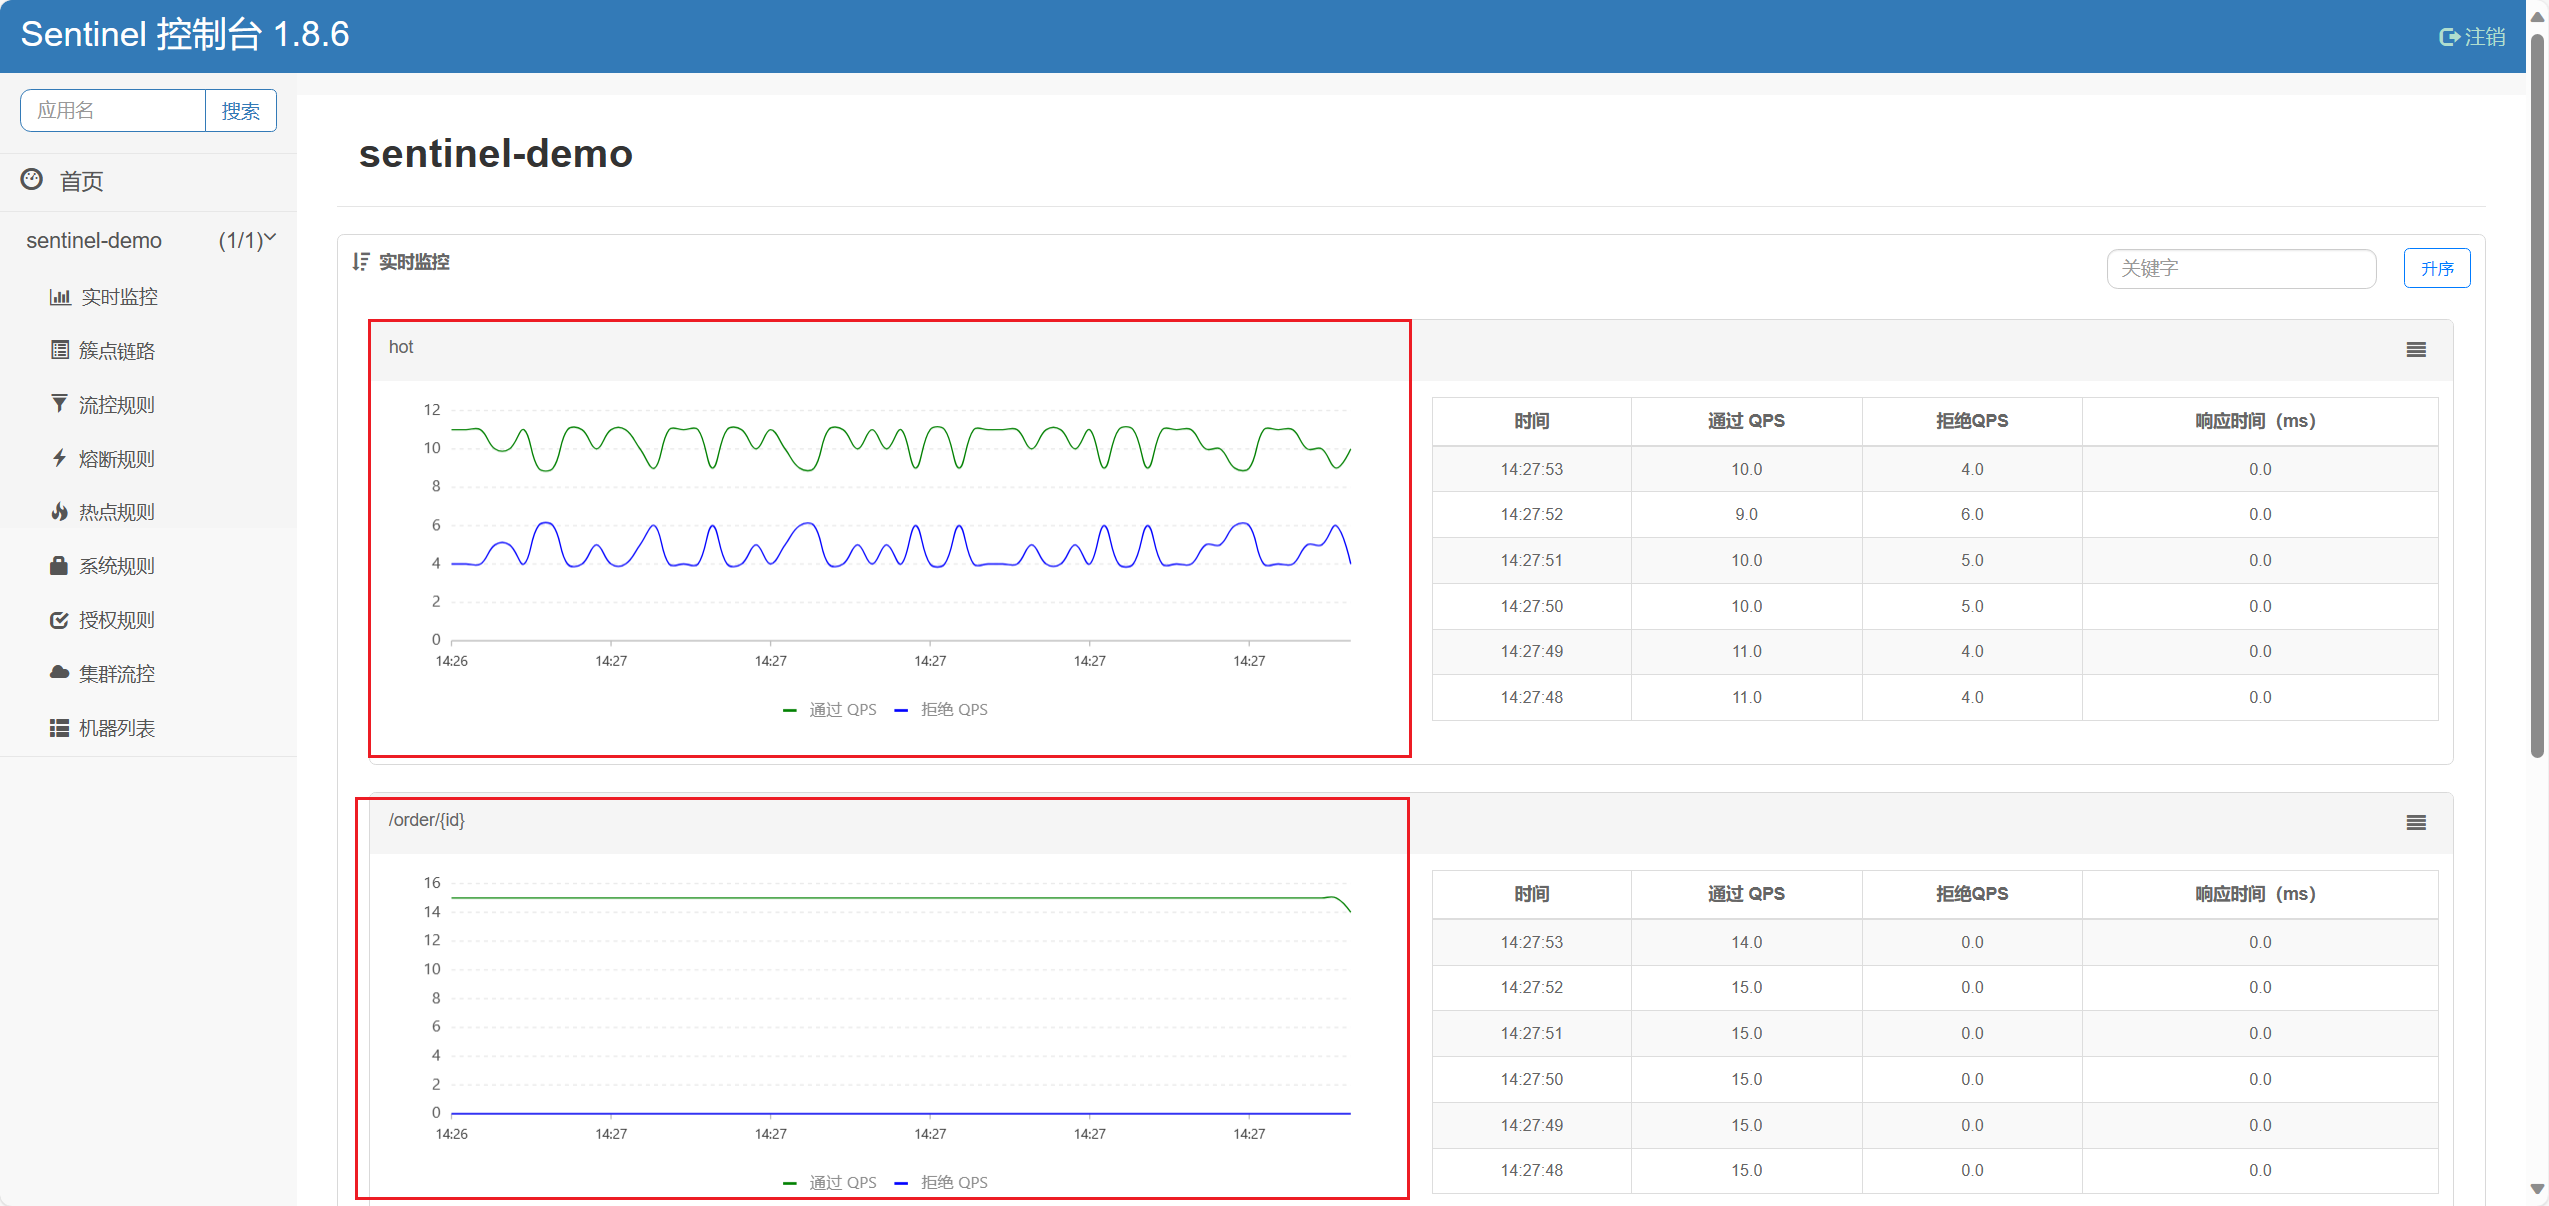Click the 搜索 button
The image size is (2549, 1206).
pos(241,111)
